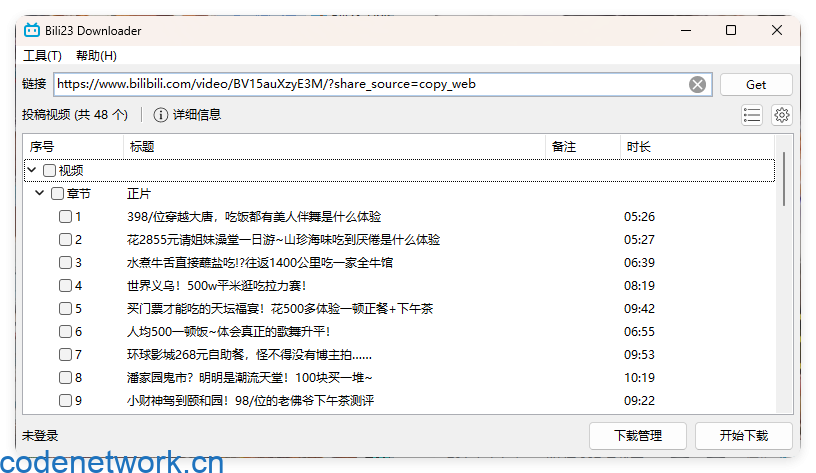Image resolution: width=816 pixels, height=473 pixels.
Task: Check episode 9 checkbox
Action: click(66, 400)
